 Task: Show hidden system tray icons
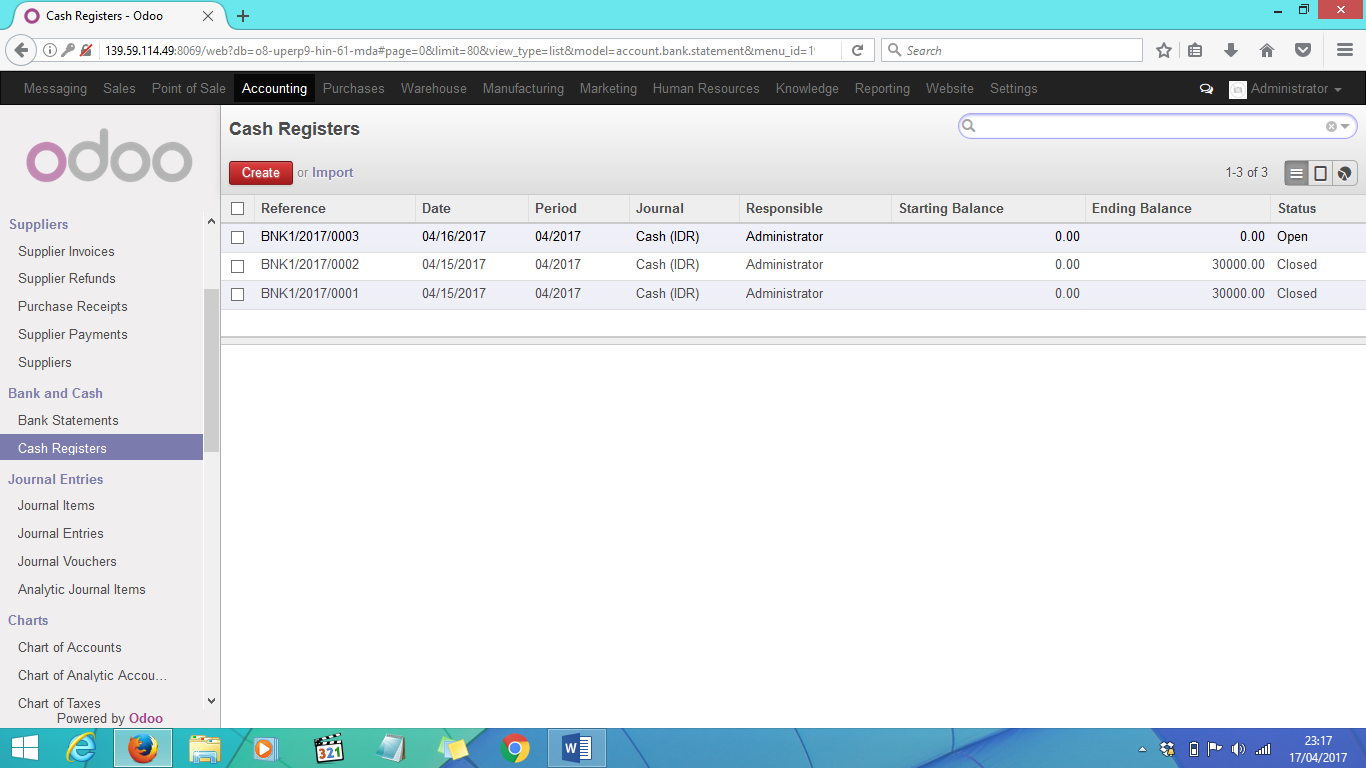pyautogui.click(x=1143, y=749)
